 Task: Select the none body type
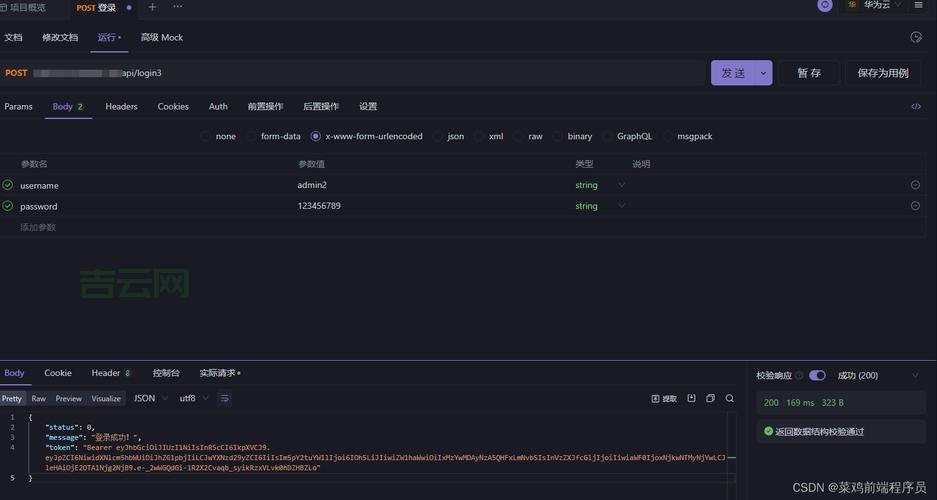(219, 136)
